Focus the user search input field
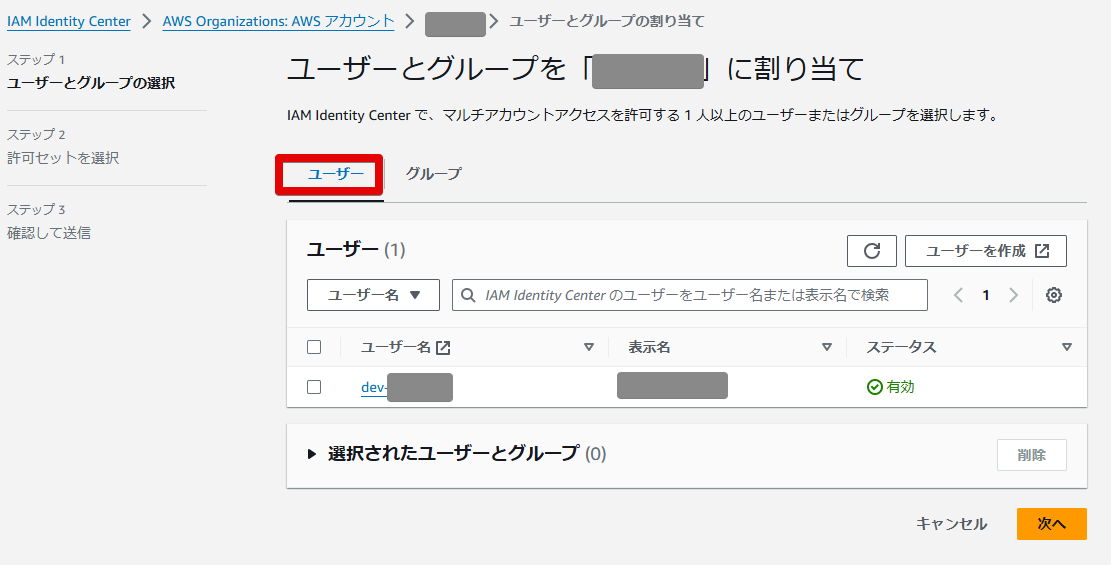Viewport: 1111px width, 565px height. click(x=689, y=295)
